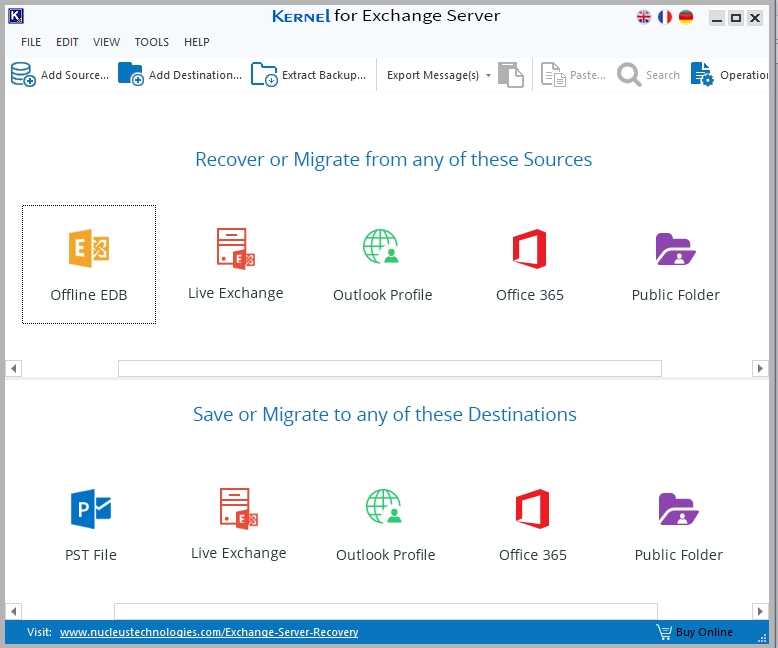778x648 pixels.
Task: Switch language to German flag
Action: pos(686,17)
